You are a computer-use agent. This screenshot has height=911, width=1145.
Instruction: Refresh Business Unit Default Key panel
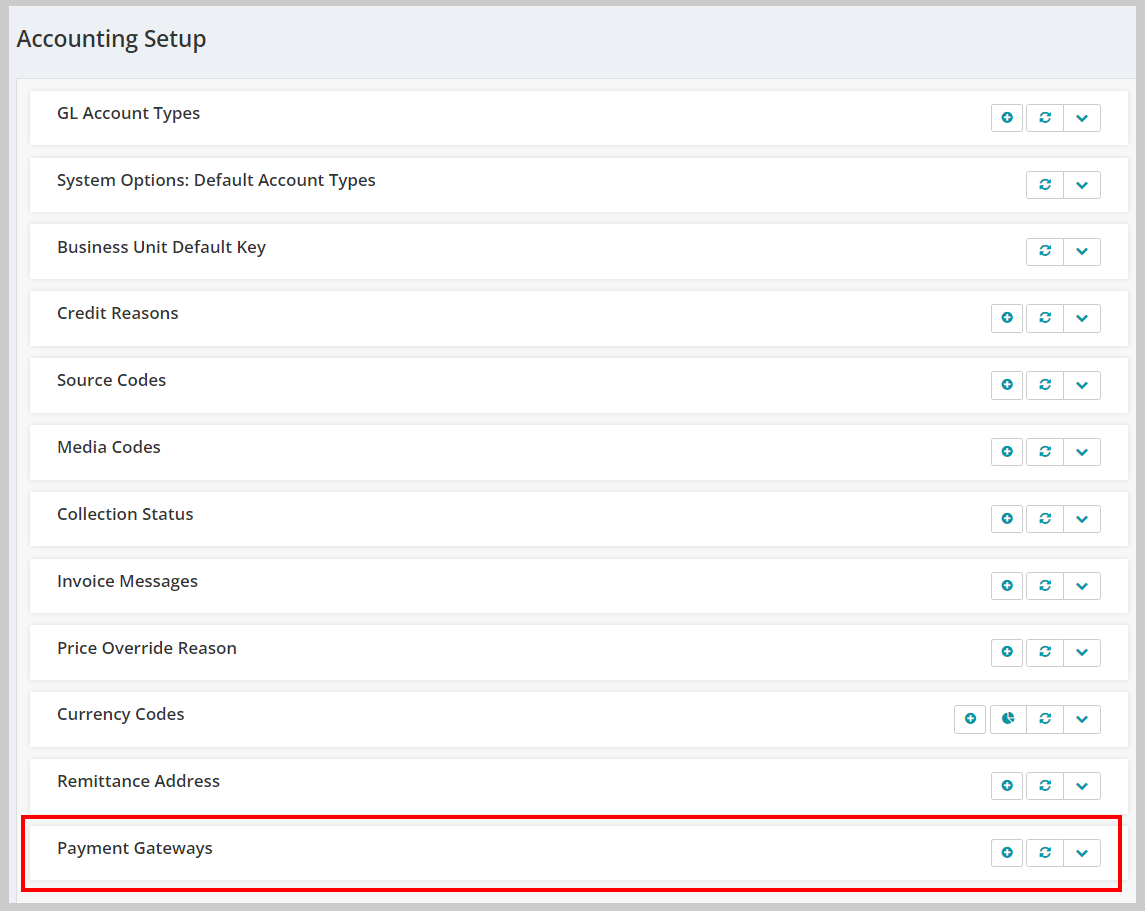(x=1045, y=251)
